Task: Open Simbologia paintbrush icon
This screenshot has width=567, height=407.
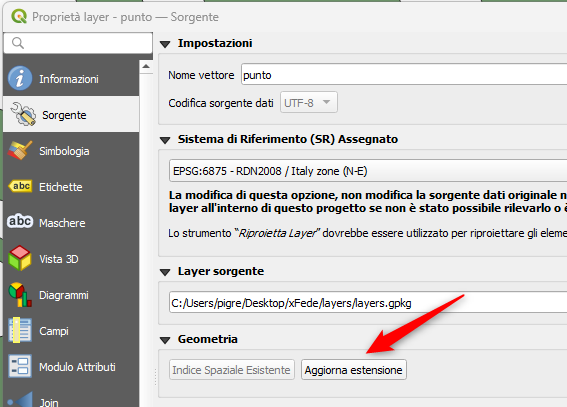Action: point(20,150)
